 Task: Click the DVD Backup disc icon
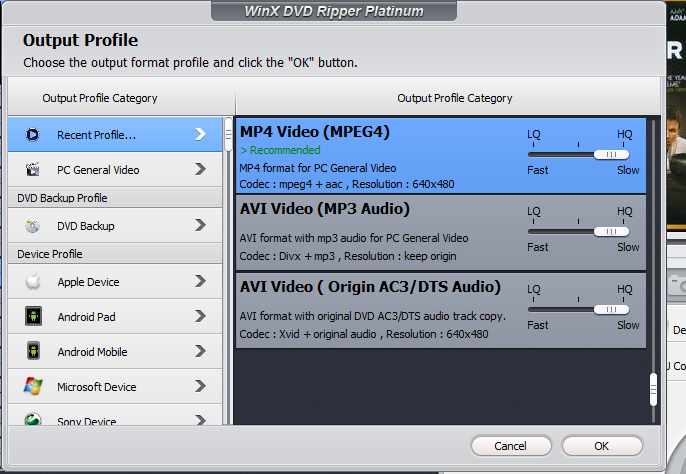[x=33, y=225]
